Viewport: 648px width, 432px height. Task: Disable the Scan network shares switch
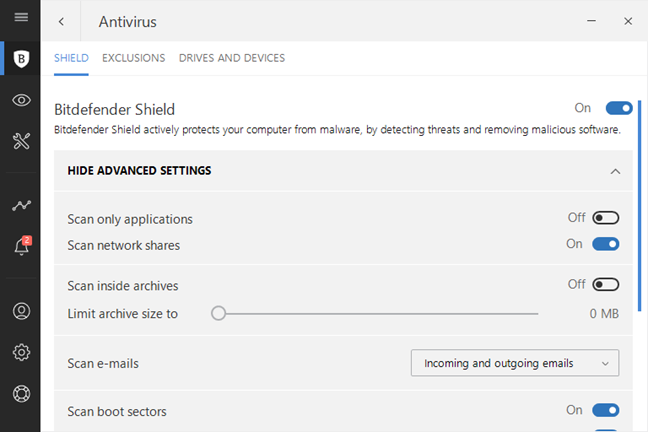605,244
